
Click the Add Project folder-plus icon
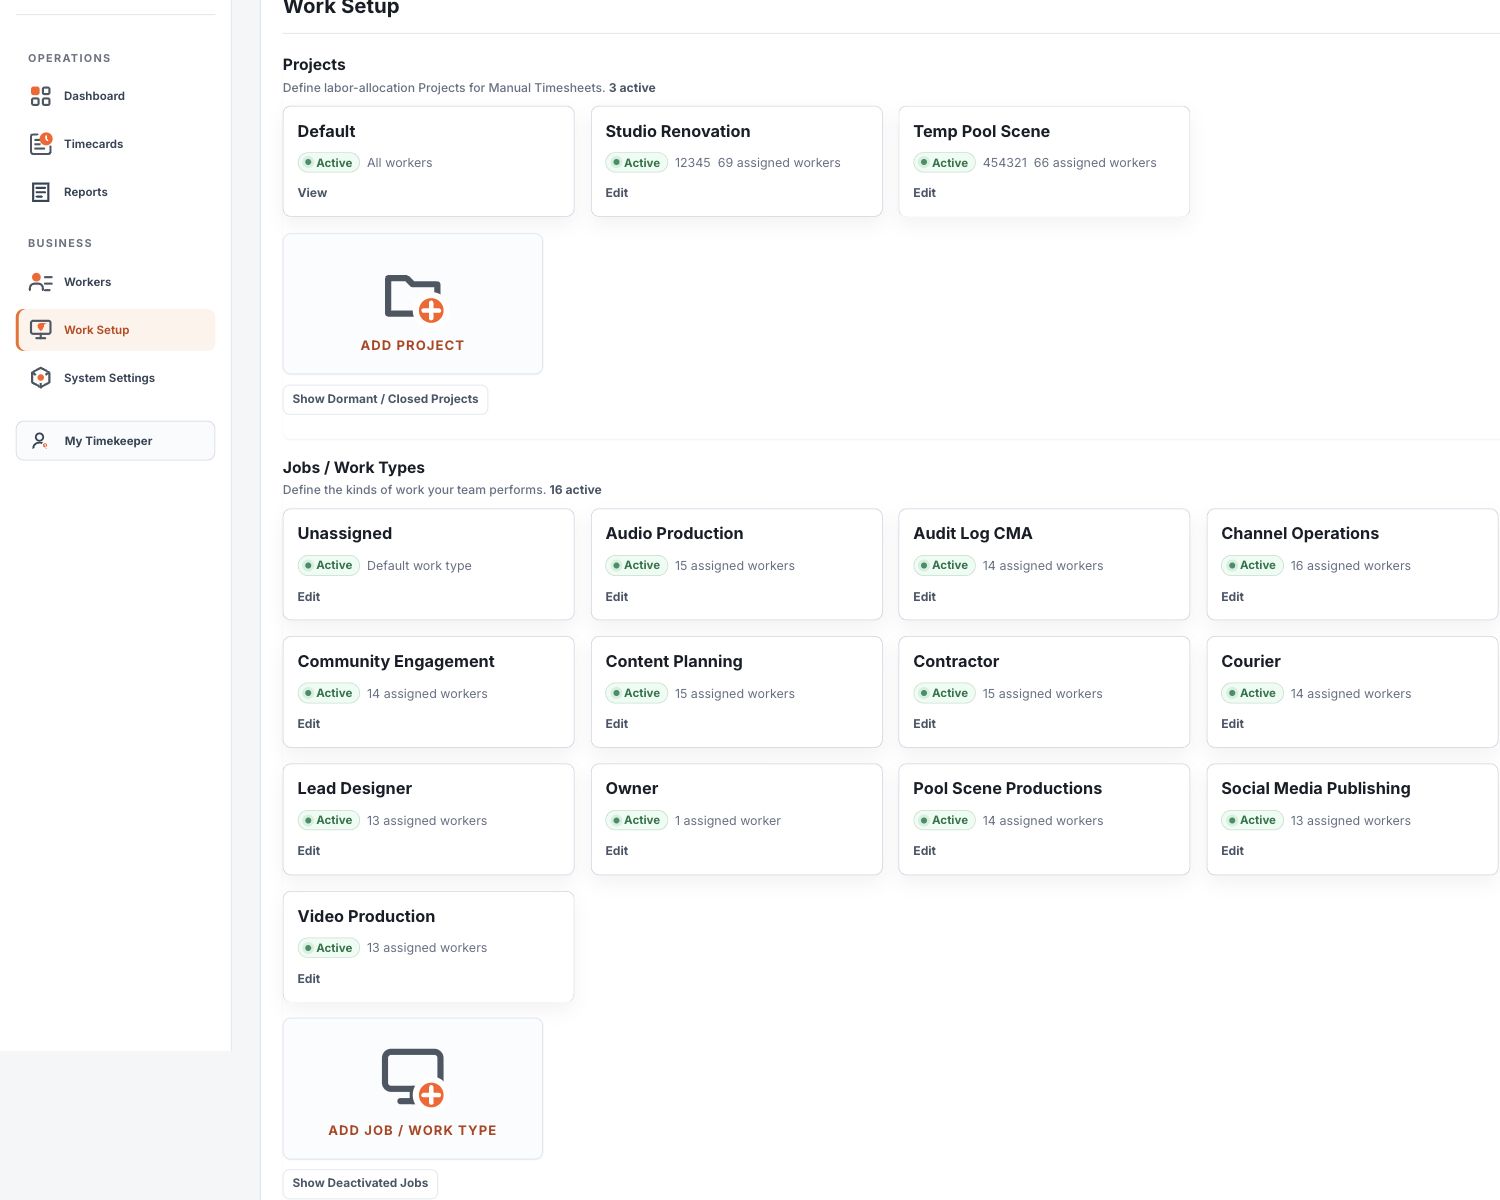[413, 298]
